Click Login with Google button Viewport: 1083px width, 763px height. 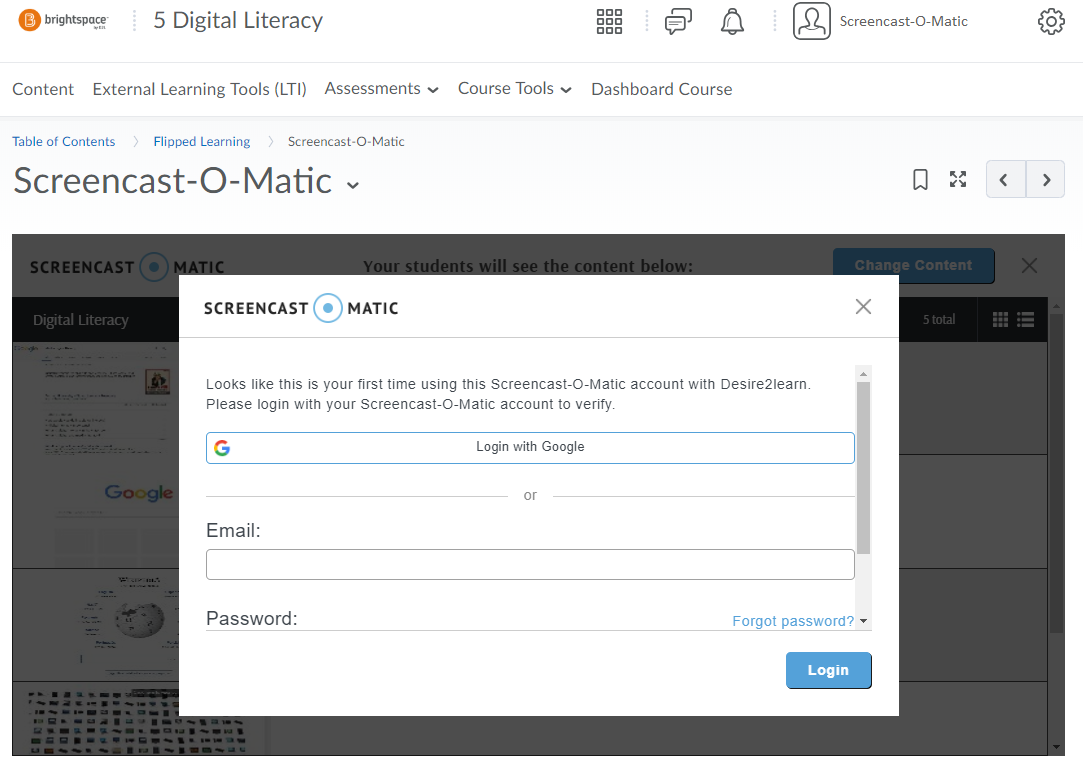530,447
